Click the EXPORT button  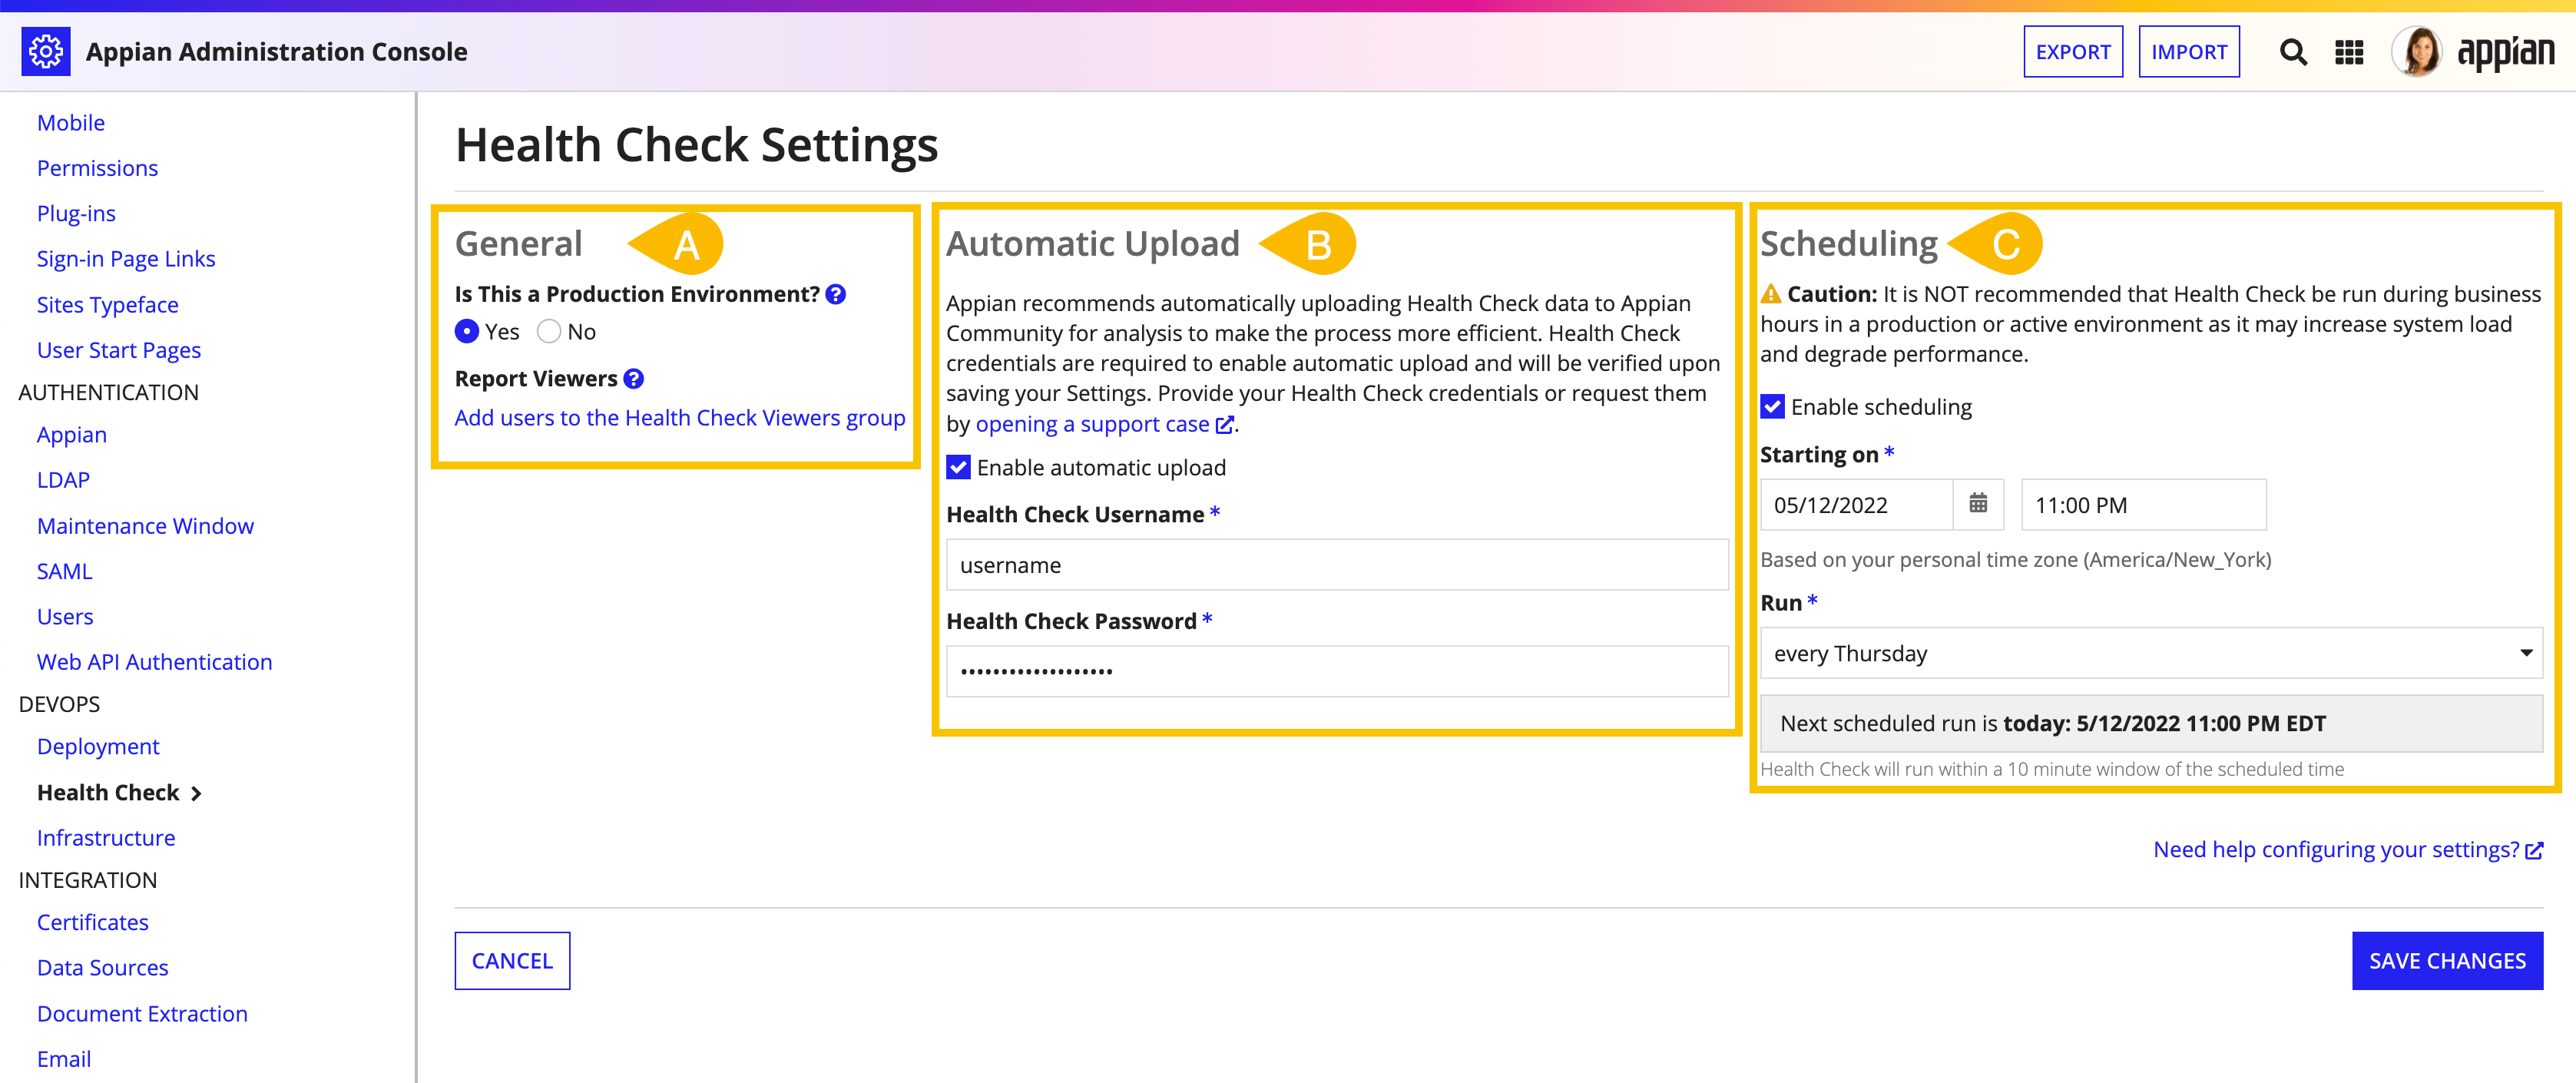2072,52
